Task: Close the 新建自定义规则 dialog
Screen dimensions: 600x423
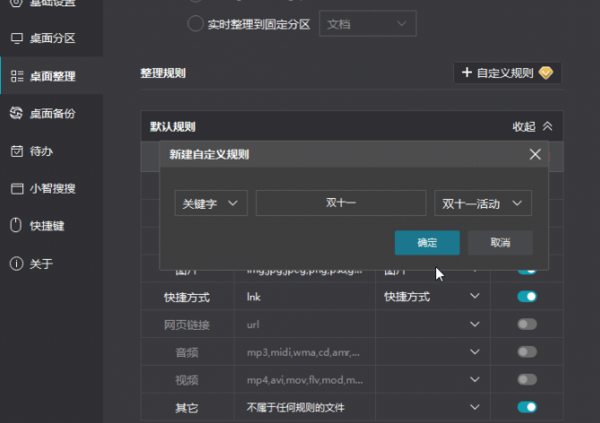Action: tap(535, 154)
